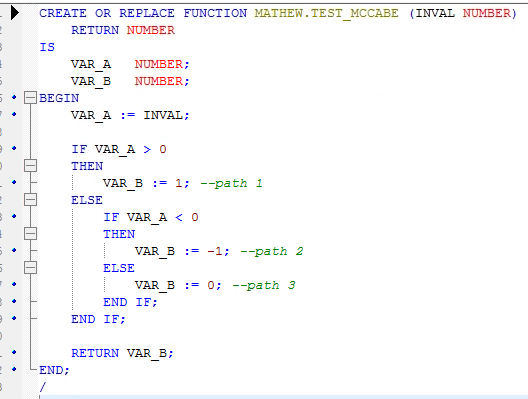Viewport: 528px width, 399px height.
Task: Click the trailing slash terminator line
Action: [43, 387]
